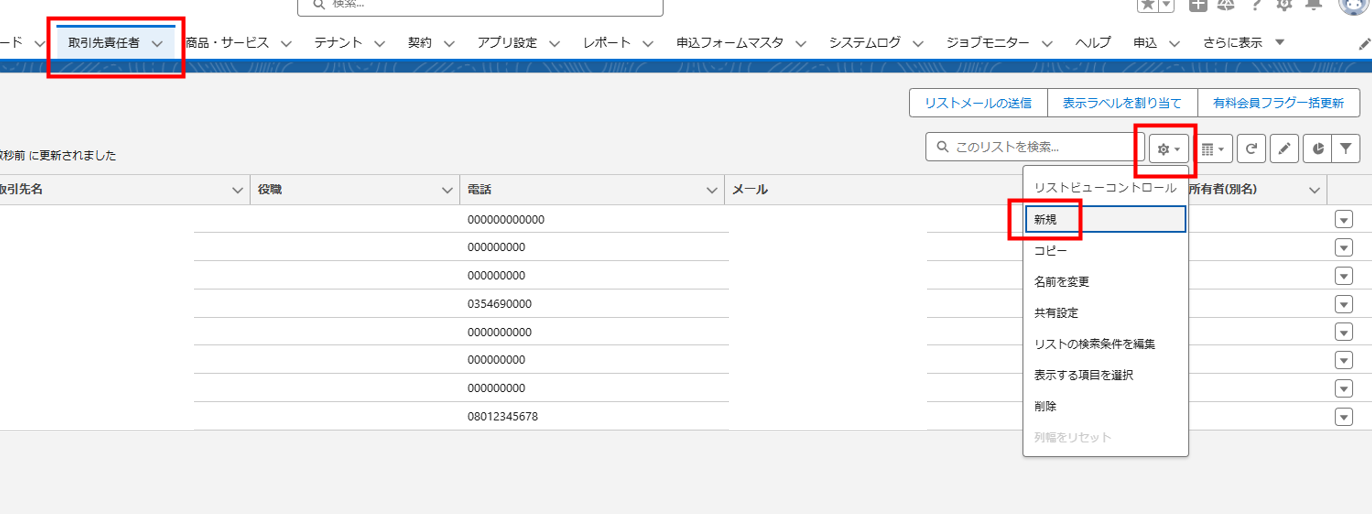Choose コピー in the dropdown menu
The height and width of the screenshot is (514, 1372).
point(1050,251)
